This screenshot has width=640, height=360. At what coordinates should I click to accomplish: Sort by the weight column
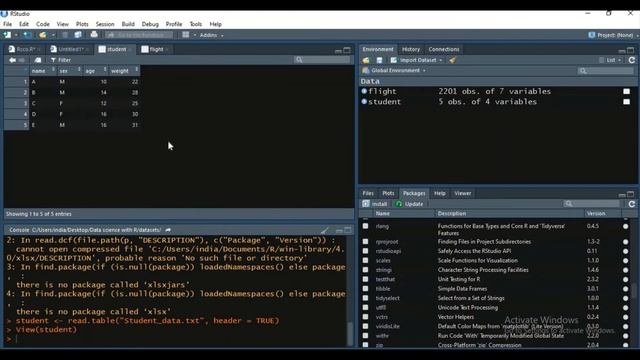click(x=124, y=71)
